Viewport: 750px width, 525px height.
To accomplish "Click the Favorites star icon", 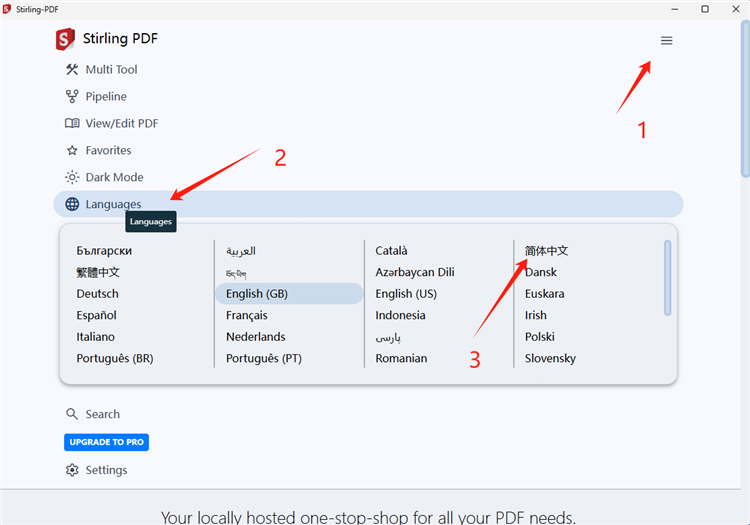I will (x=72, y=151).
